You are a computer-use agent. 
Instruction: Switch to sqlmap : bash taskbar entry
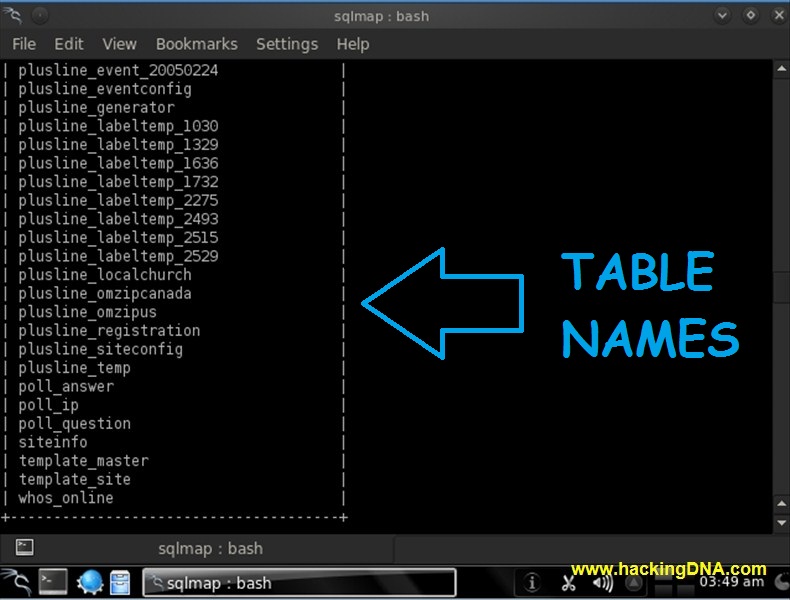tap(299, 583)
